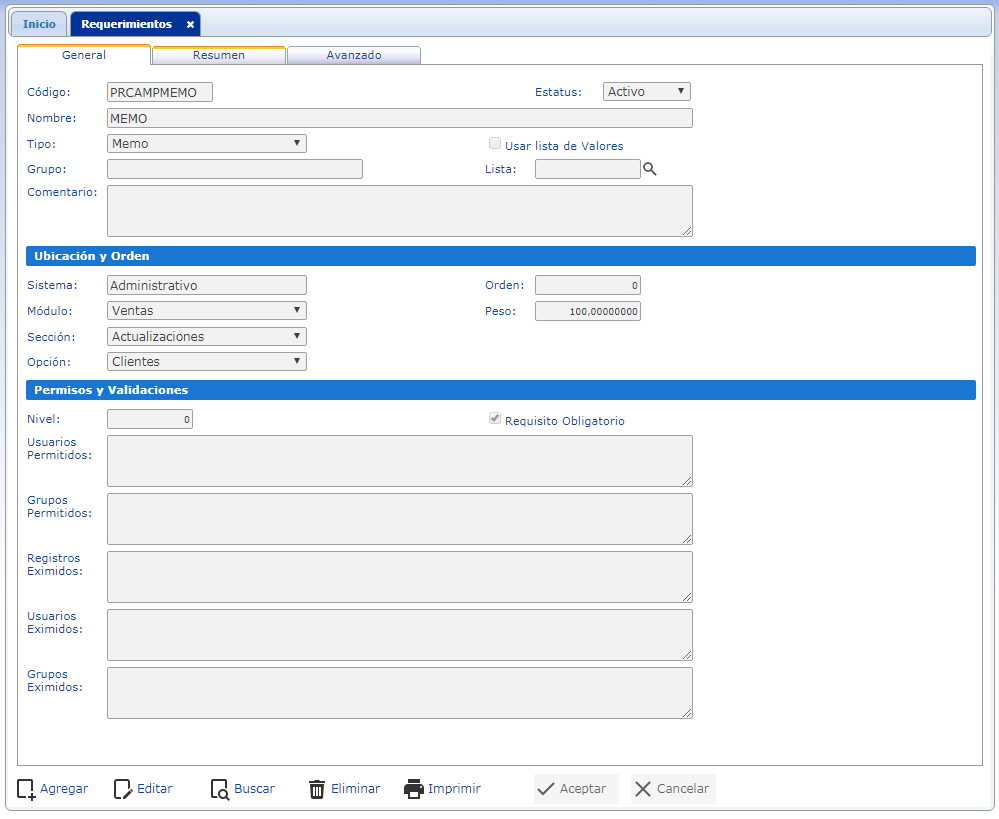Click the Buscar search document icon
This screenshot has height=819, width=999.
click(220, 789)
